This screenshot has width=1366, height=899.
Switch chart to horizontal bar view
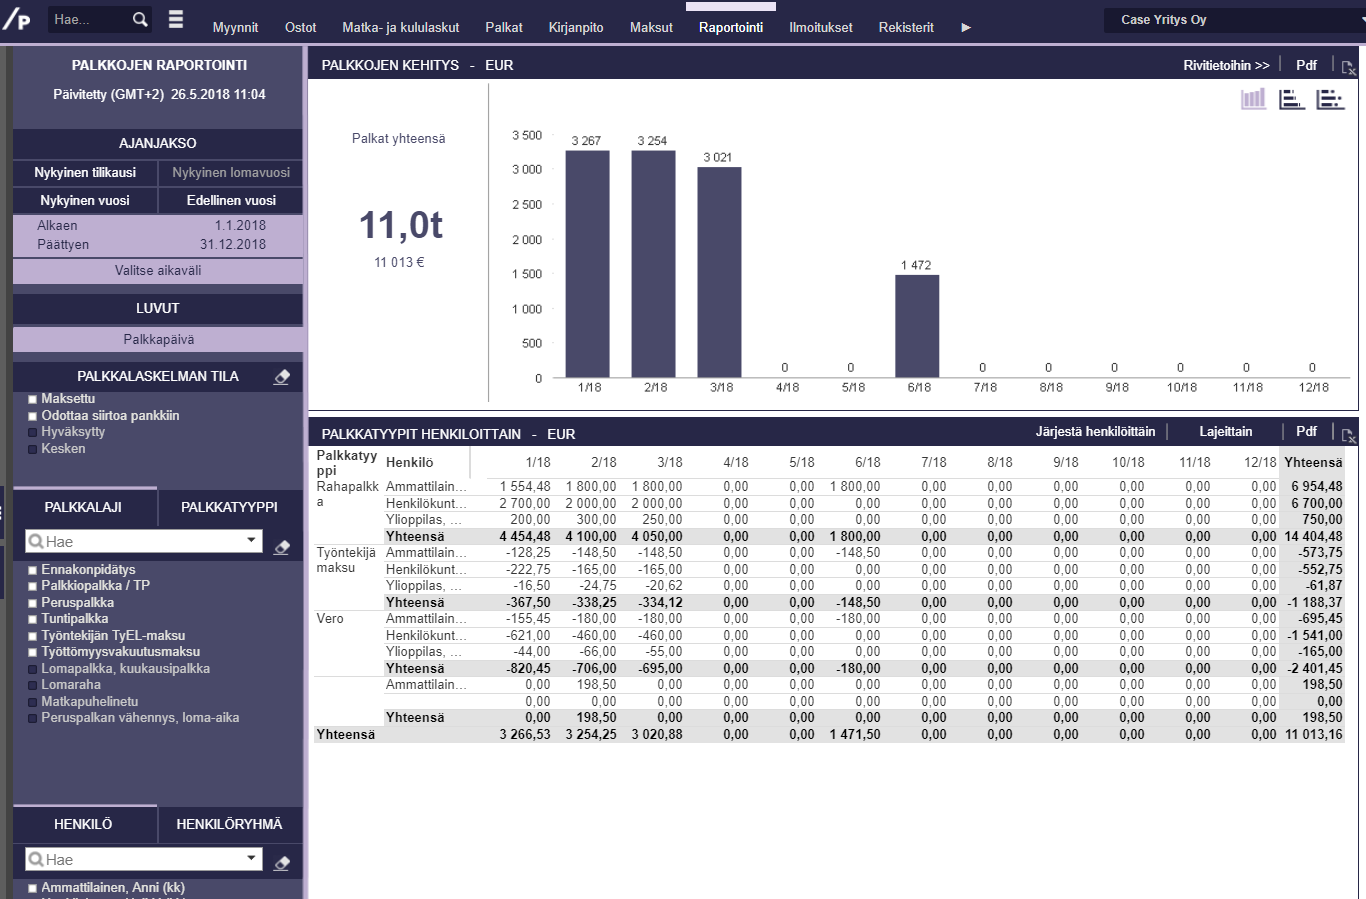click(x=1292, y=99)
